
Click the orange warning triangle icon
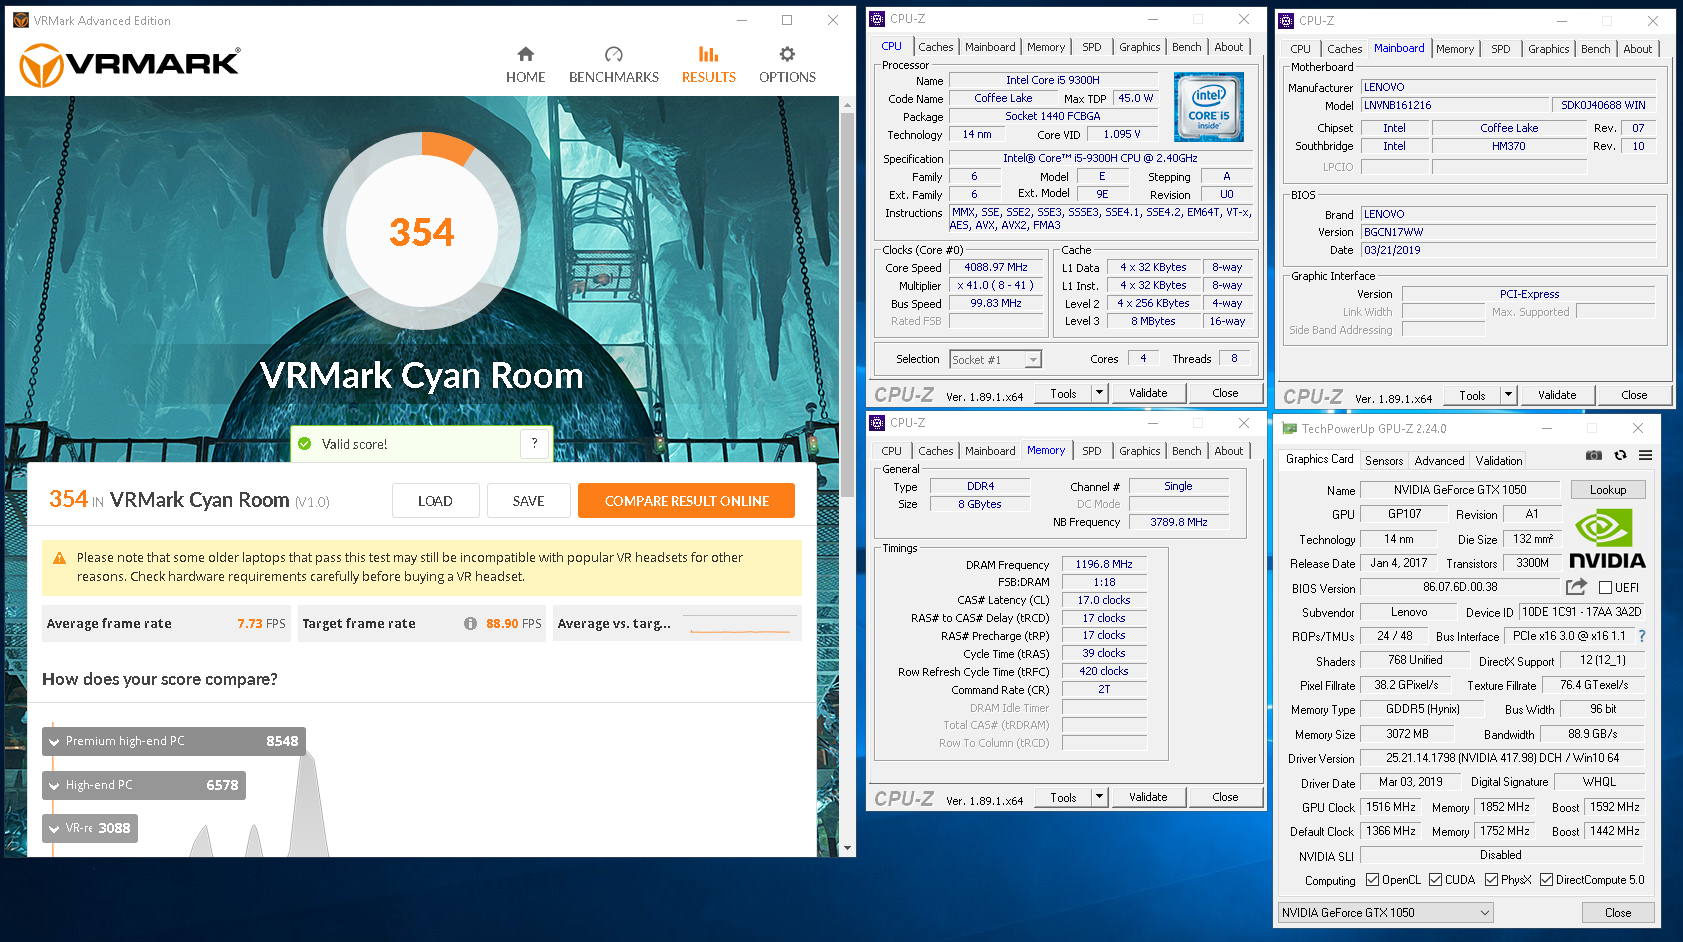[x=59, y=558]
